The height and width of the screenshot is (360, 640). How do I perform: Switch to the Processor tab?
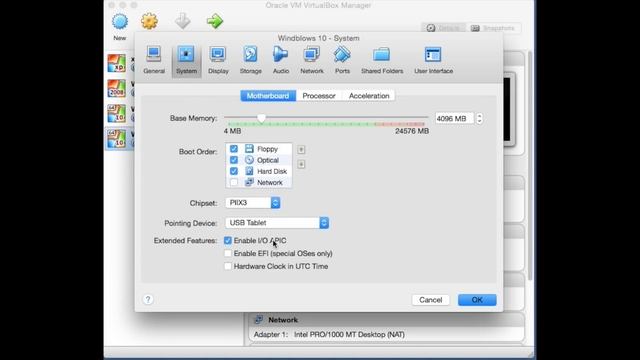point(319,96)
